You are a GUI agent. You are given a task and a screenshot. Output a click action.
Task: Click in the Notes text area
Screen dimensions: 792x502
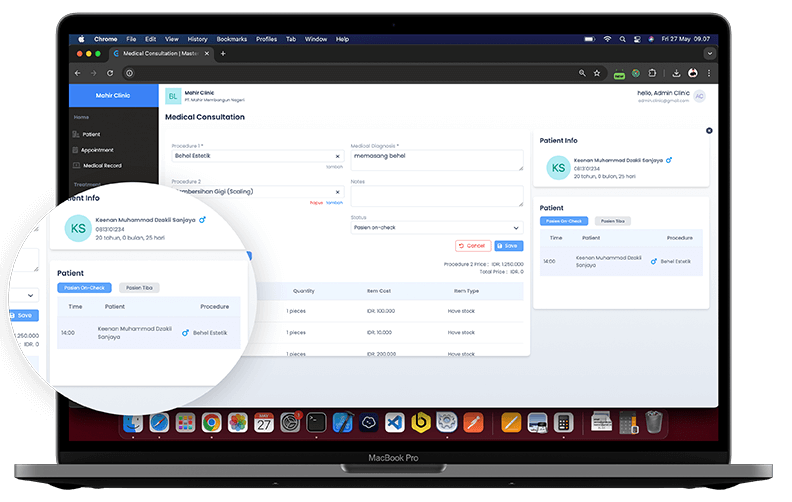tap(436, 195)
